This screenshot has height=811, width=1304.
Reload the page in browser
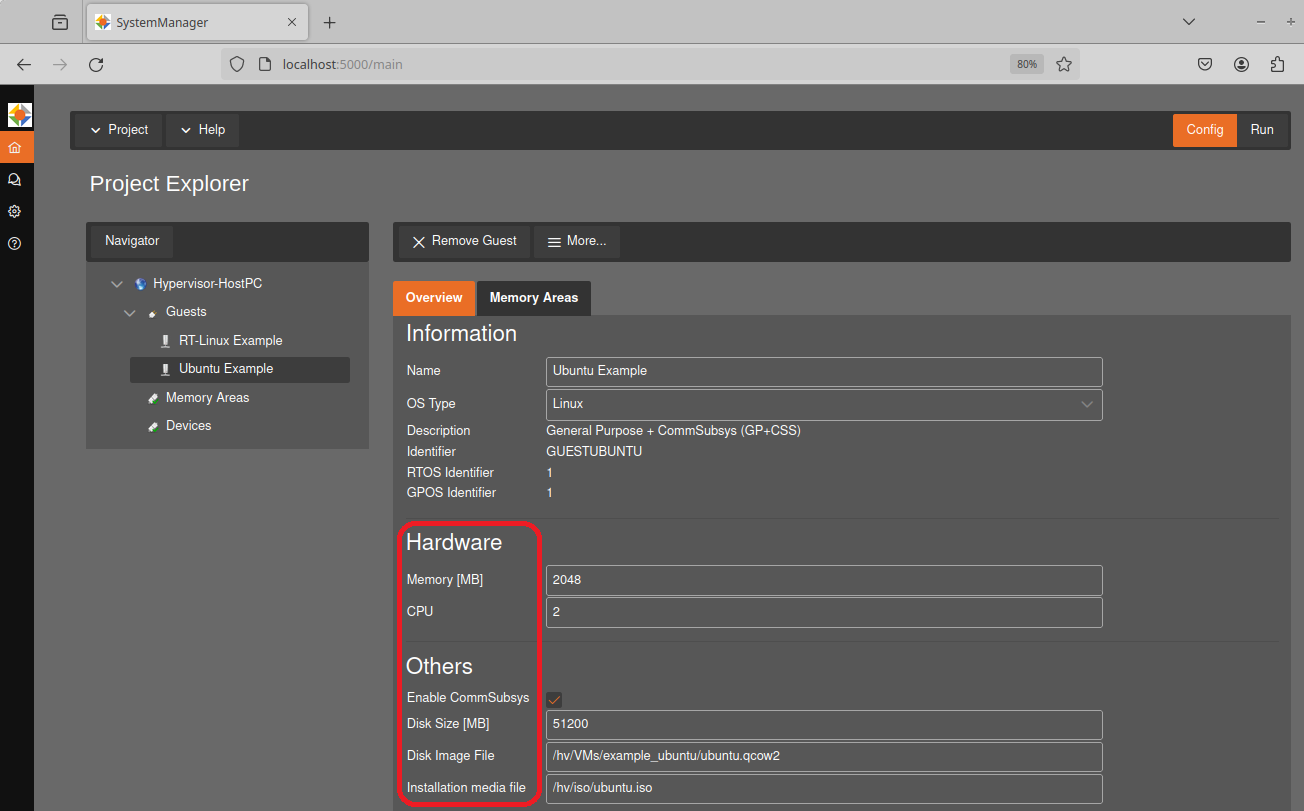96,64
